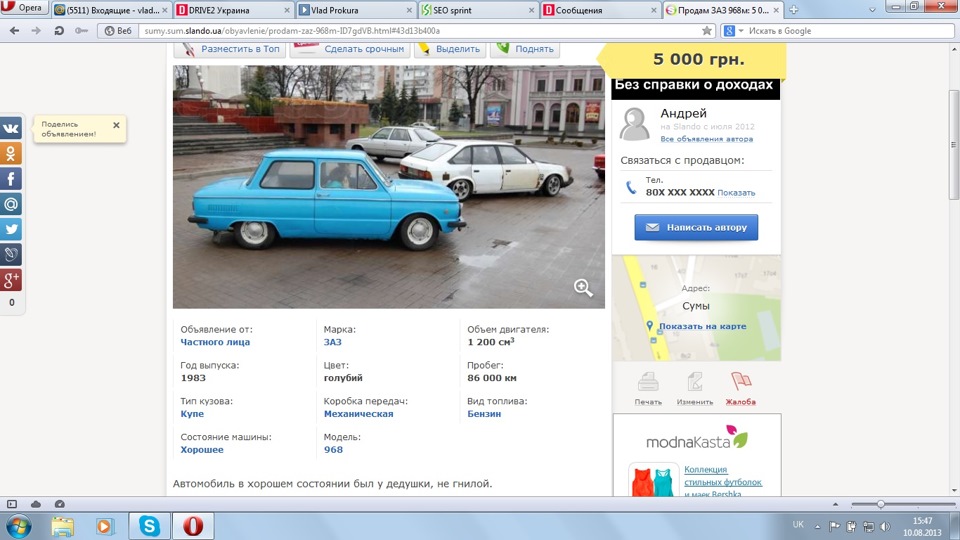Reload the page with the refresh icon

pyautogui.click(x=59, y=31)
